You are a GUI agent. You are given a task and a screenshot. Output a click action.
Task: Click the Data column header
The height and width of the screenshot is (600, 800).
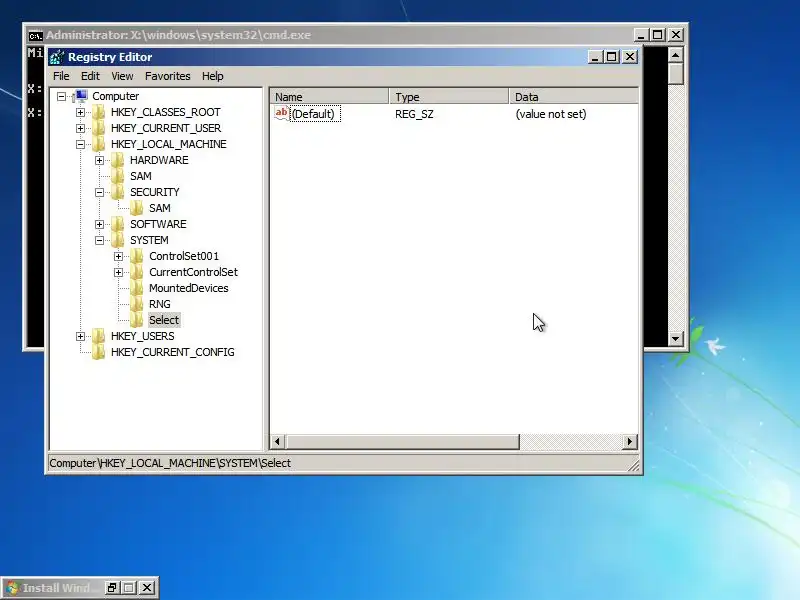click(573, 96)
